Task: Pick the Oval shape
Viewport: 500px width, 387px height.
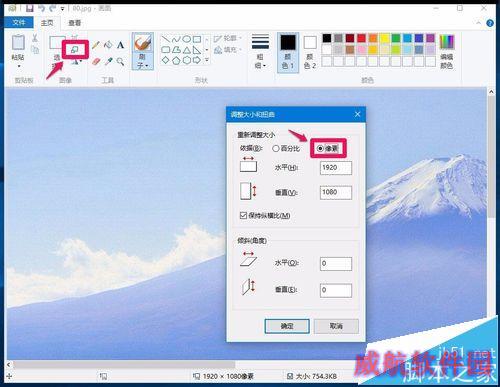Action: pos(187,39)
